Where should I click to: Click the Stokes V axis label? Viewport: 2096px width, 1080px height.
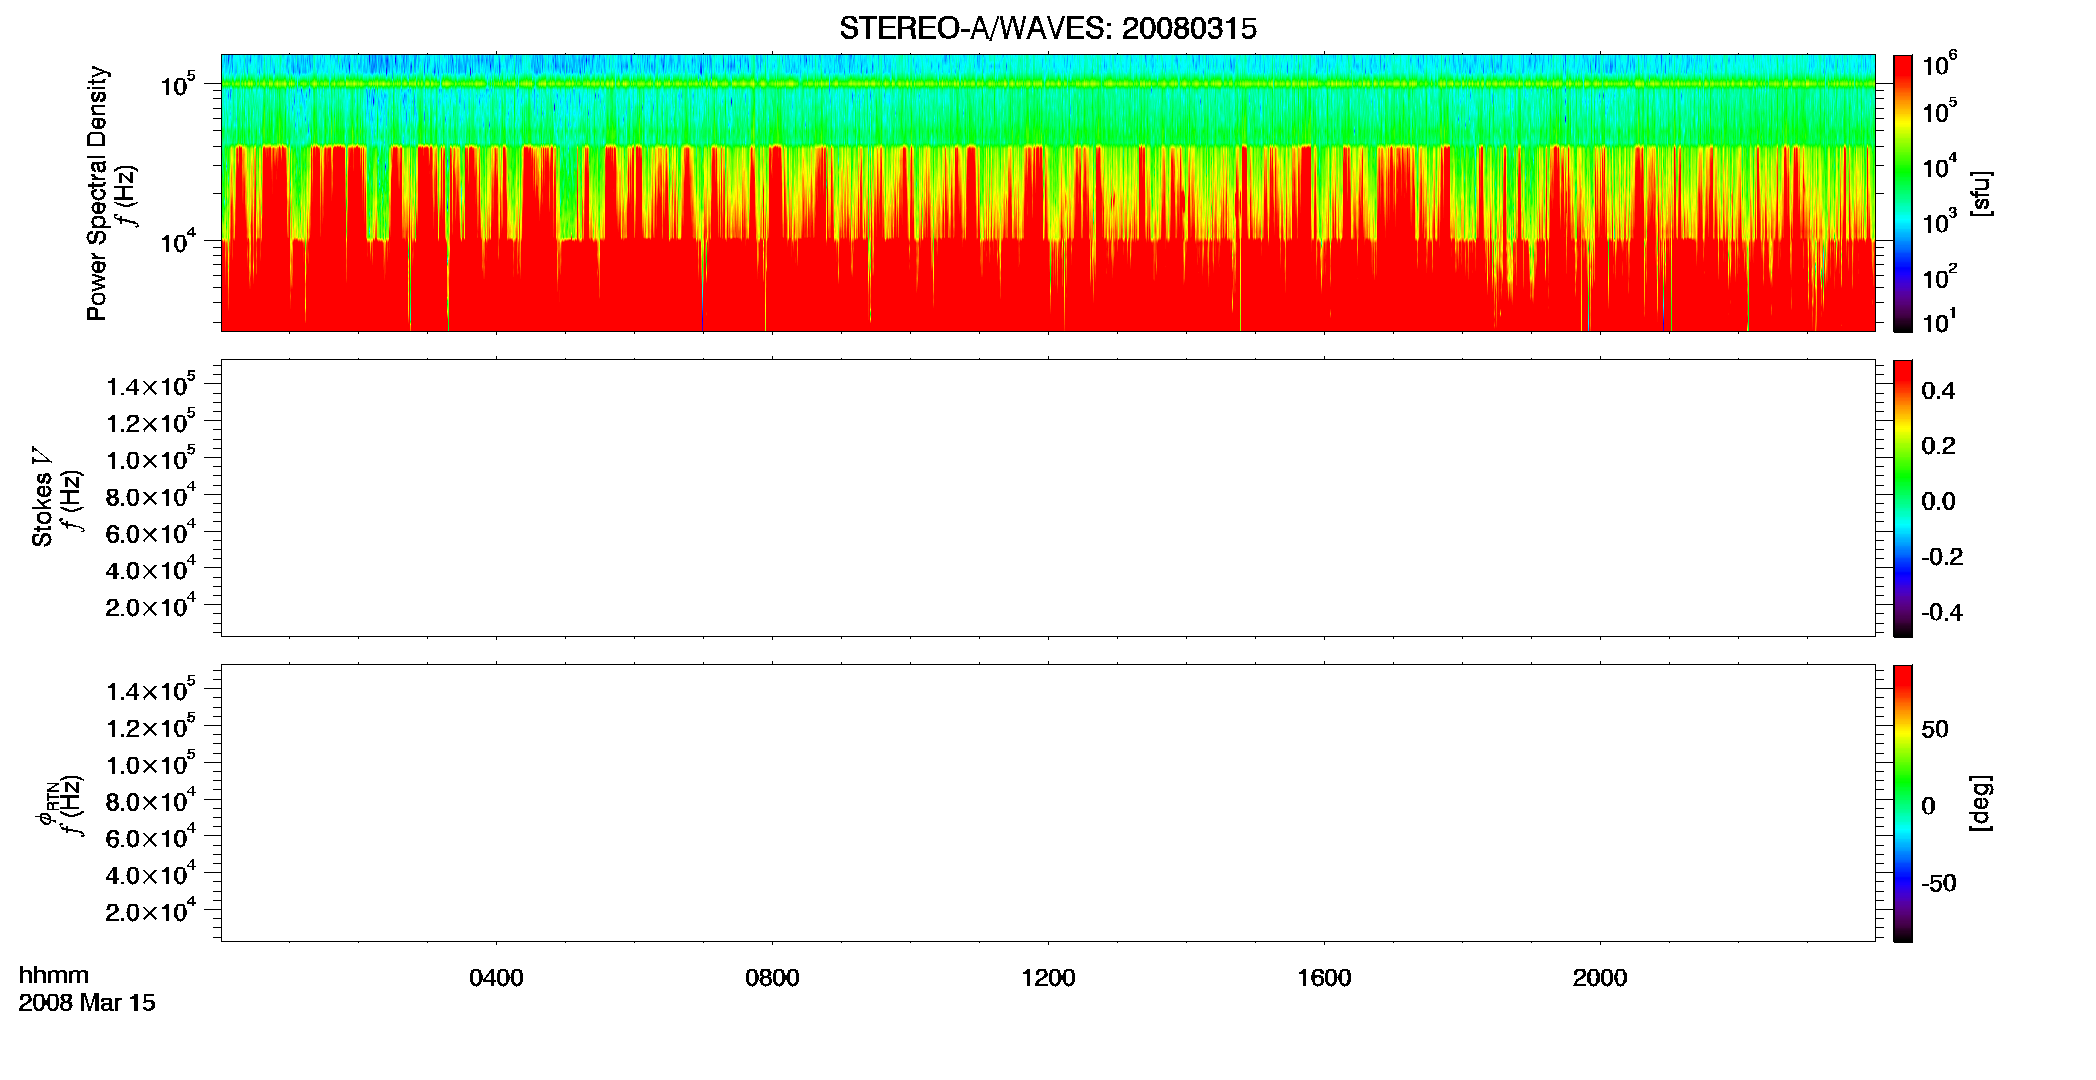coord(43,497)
